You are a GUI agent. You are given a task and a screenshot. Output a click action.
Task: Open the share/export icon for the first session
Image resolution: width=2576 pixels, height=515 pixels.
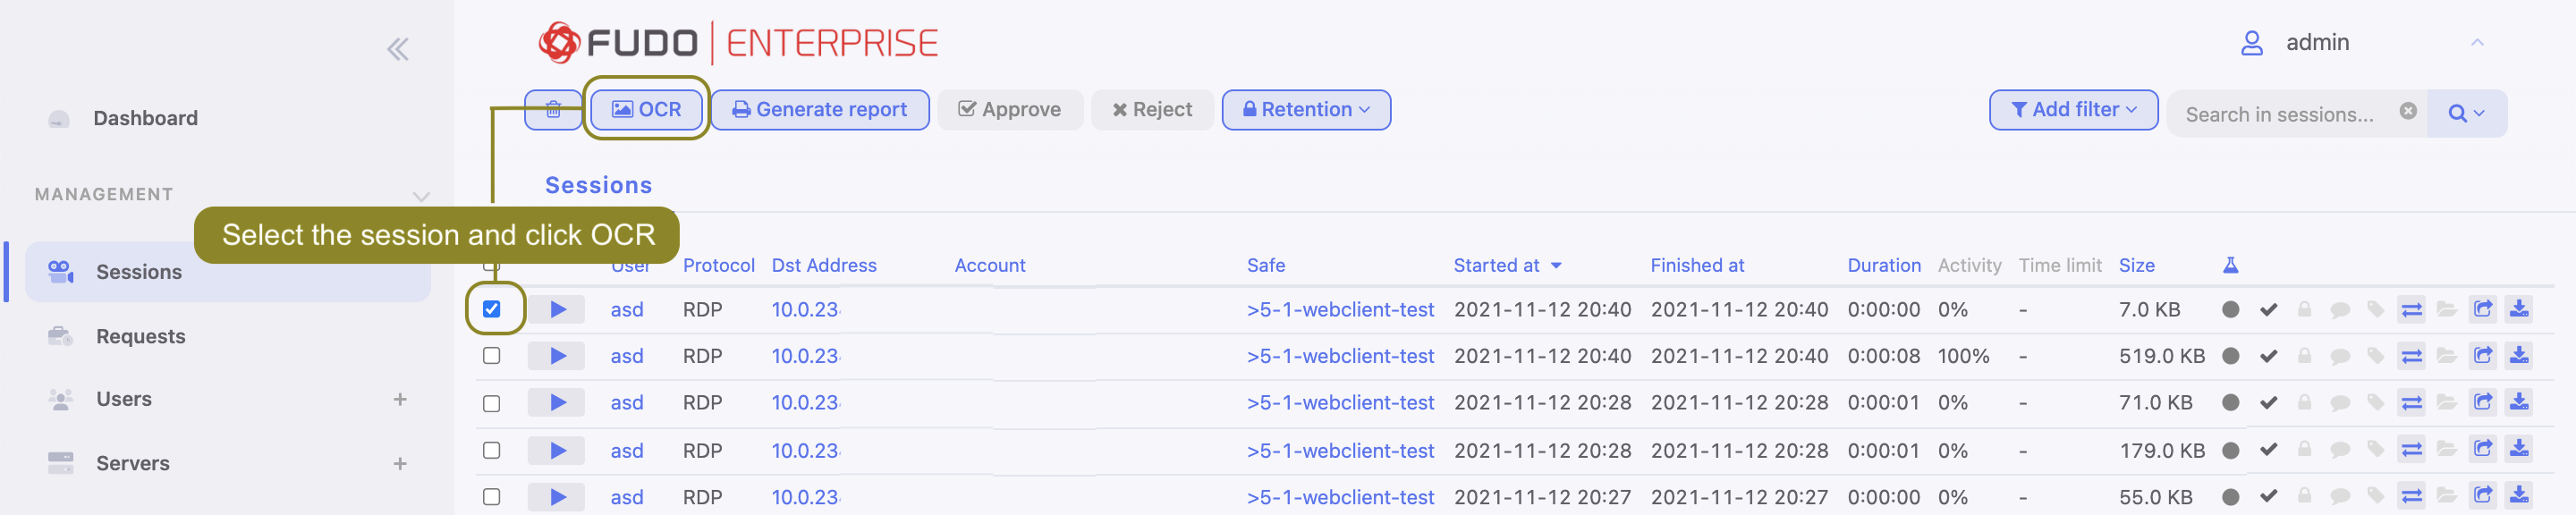click(2484, 309)
